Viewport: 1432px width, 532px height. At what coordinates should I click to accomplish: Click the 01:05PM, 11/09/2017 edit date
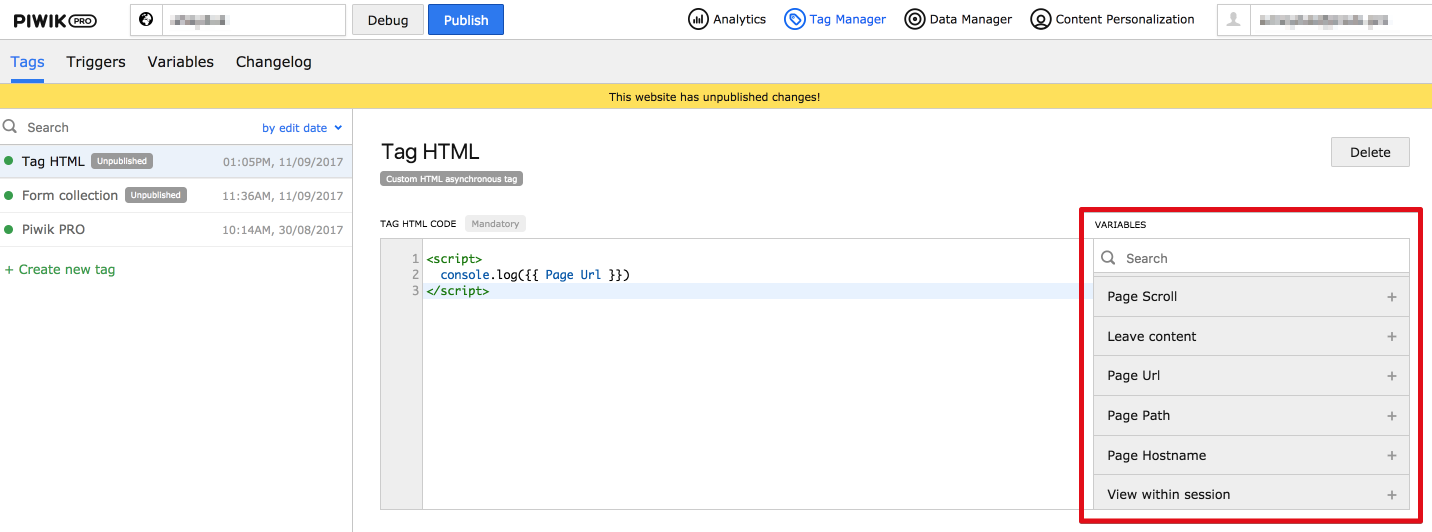coord(283,162)
